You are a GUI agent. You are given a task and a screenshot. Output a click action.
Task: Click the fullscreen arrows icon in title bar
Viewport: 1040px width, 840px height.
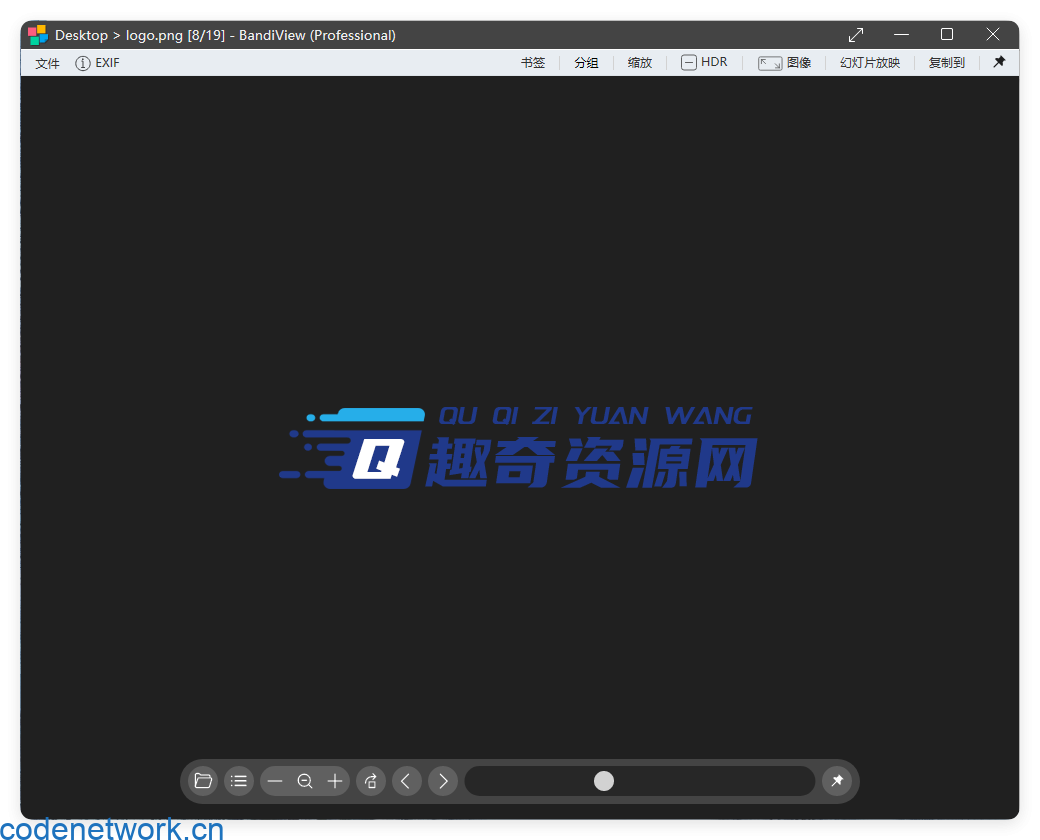click(856, 34)
